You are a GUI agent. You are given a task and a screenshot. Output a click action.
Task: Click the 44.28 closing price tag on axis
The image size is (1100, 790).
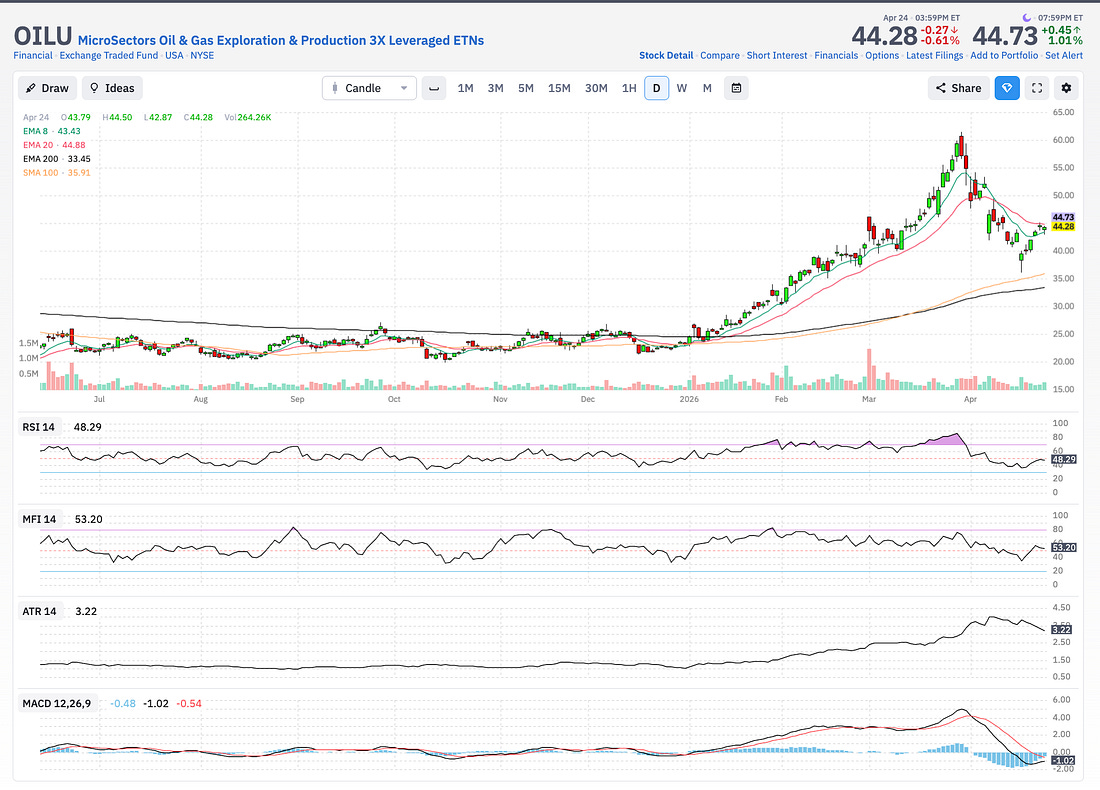pyautogui.click(x=1063, y=227)
